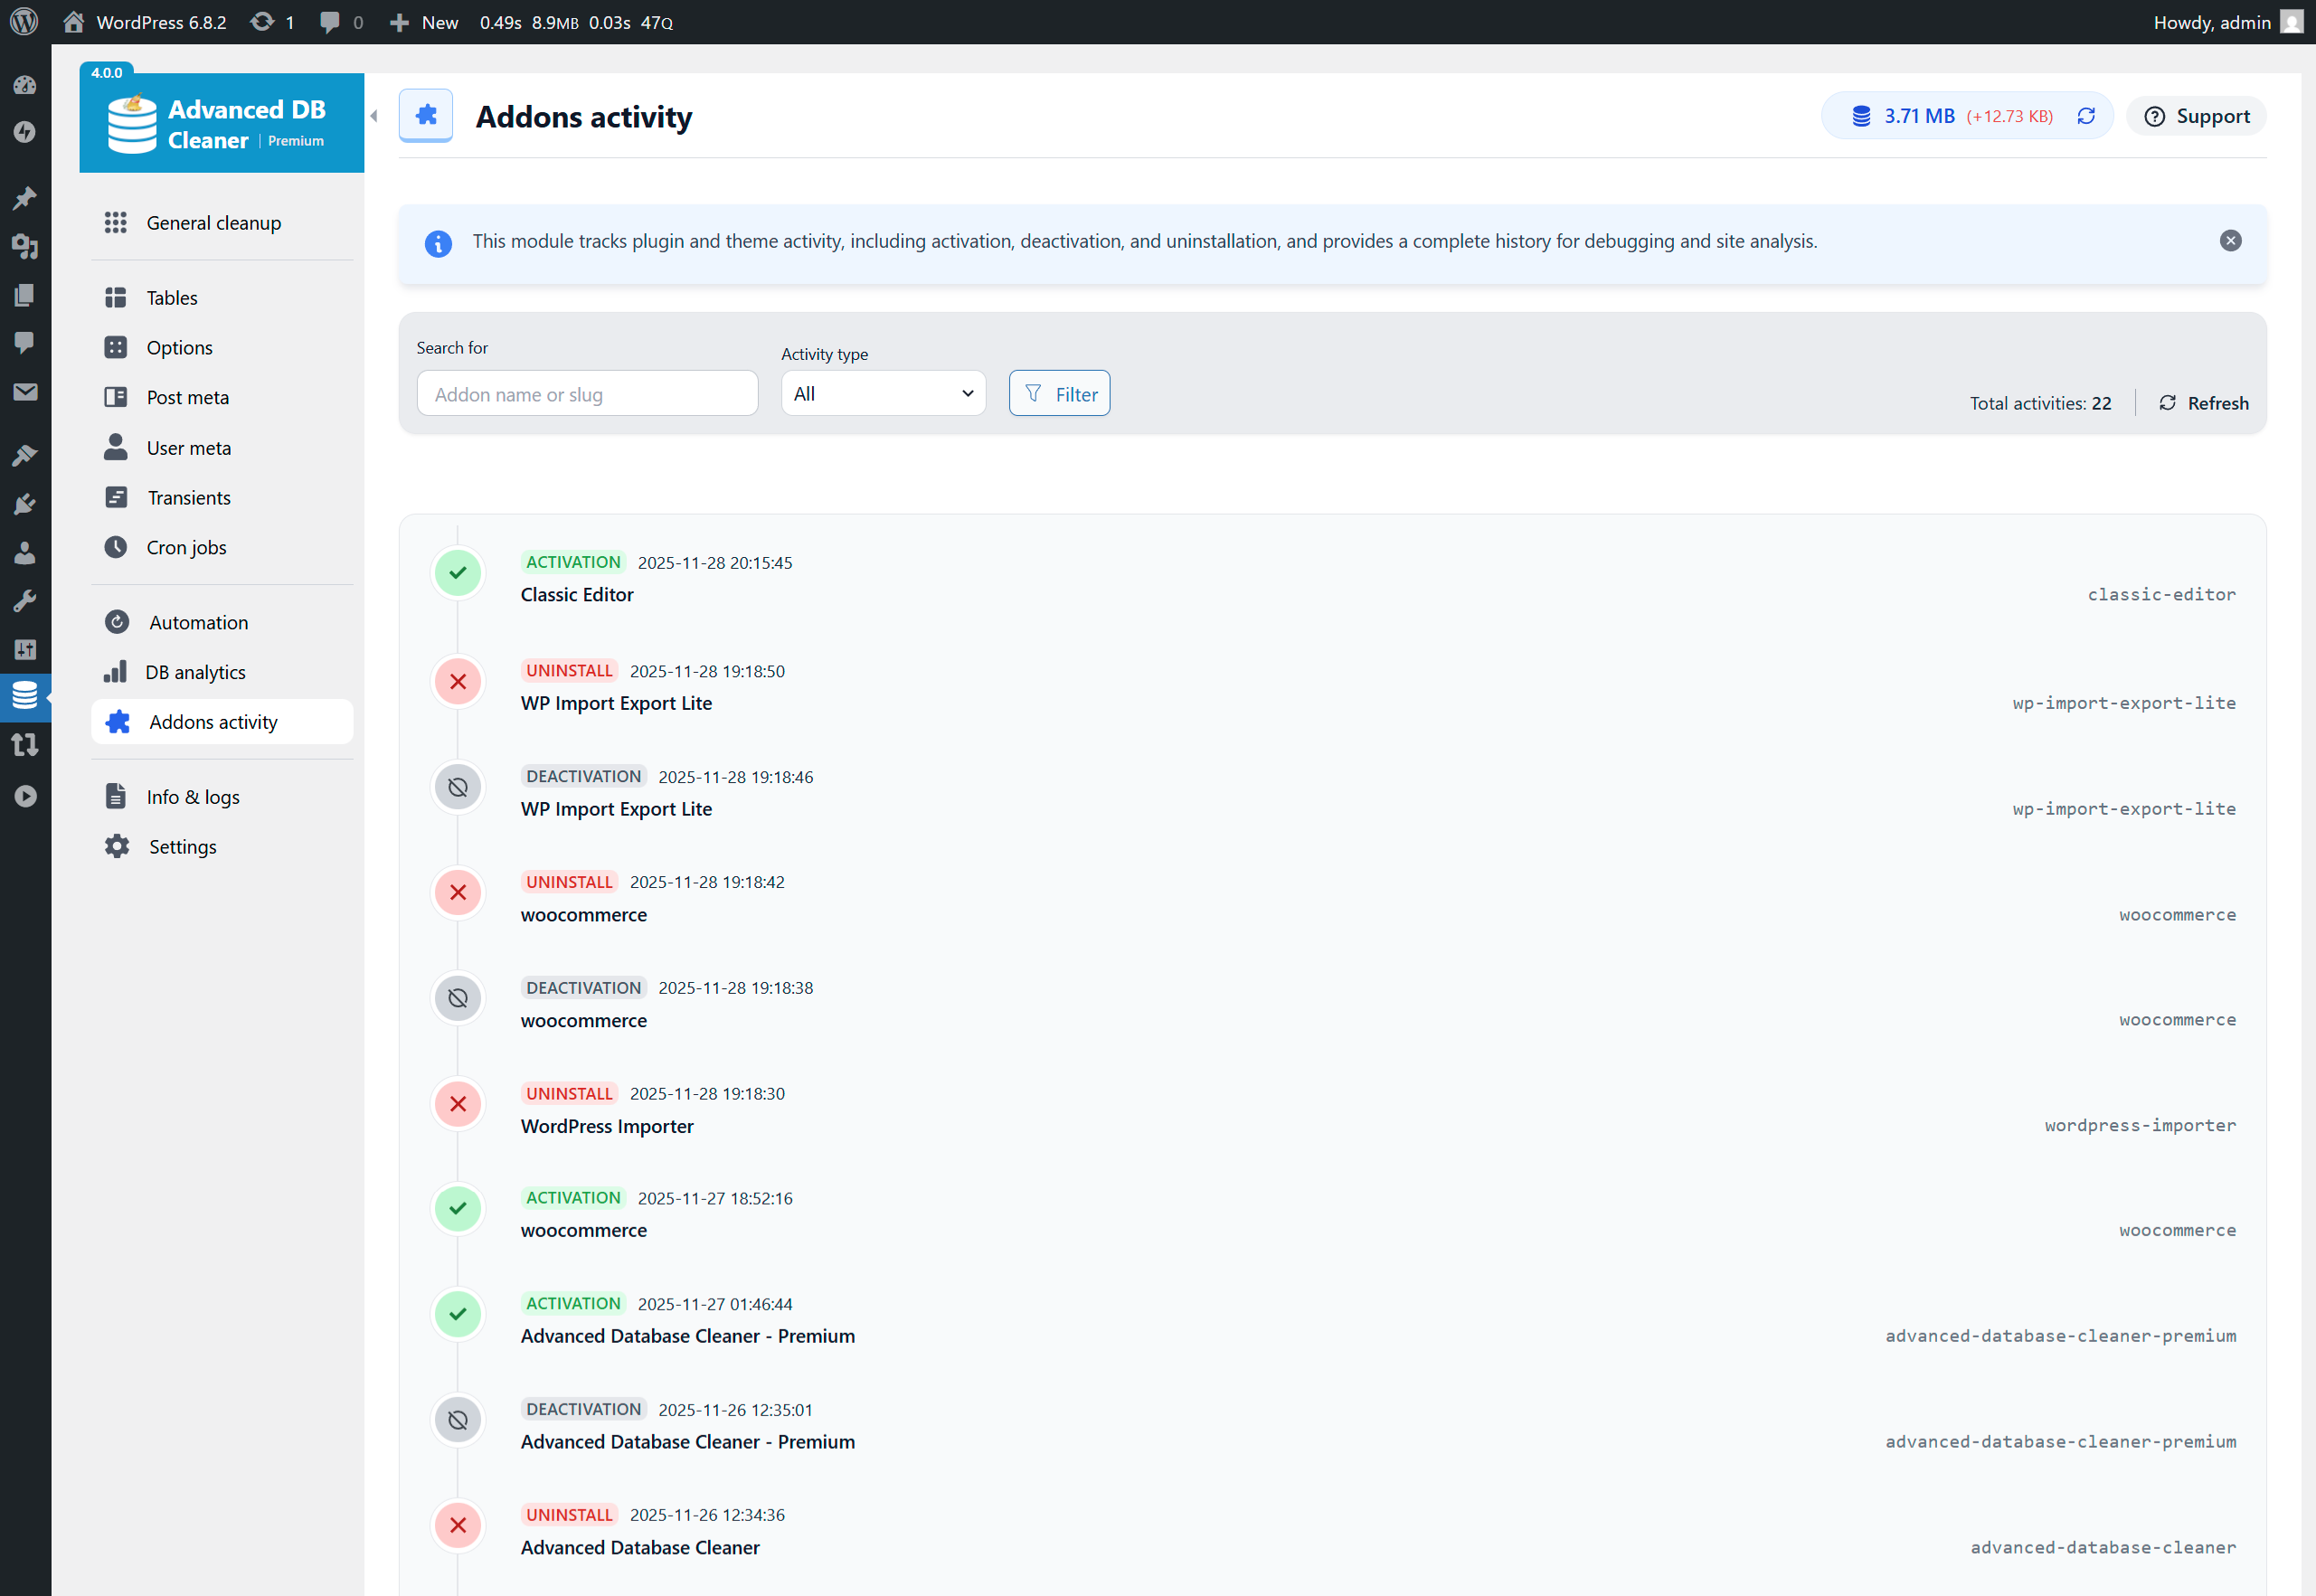Open the Media library icon in admin sidebar
Viewport: 2316px width, 1596px height.
point(25,249)
